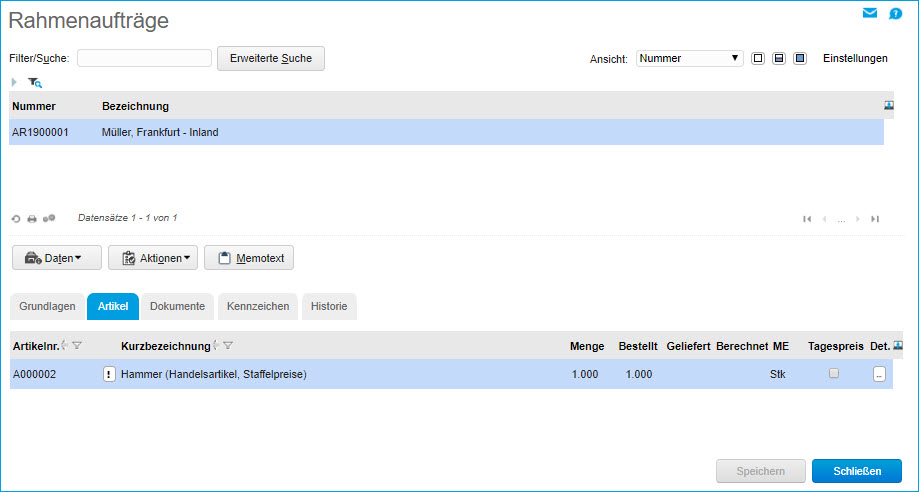The width and height of the screenshot is (919, 492).
Task: Switch to the empty-square view layout
Action: (x=758, y=58)
